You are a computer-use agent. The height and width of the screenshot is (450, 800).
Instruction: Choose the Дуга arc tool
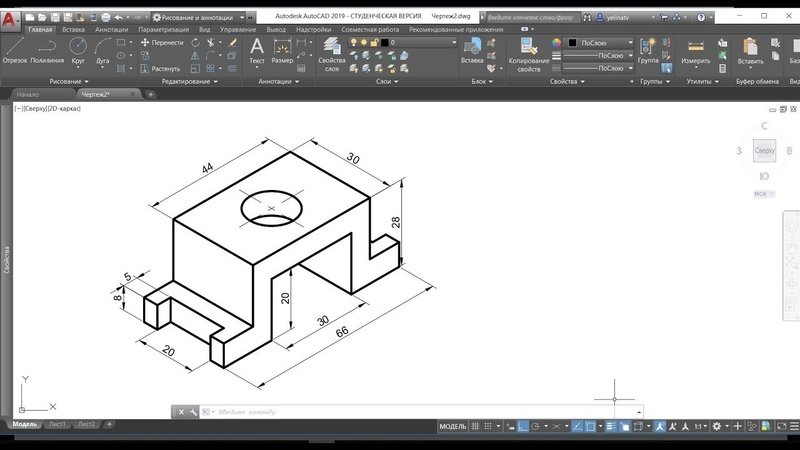[x=103, y=50]
